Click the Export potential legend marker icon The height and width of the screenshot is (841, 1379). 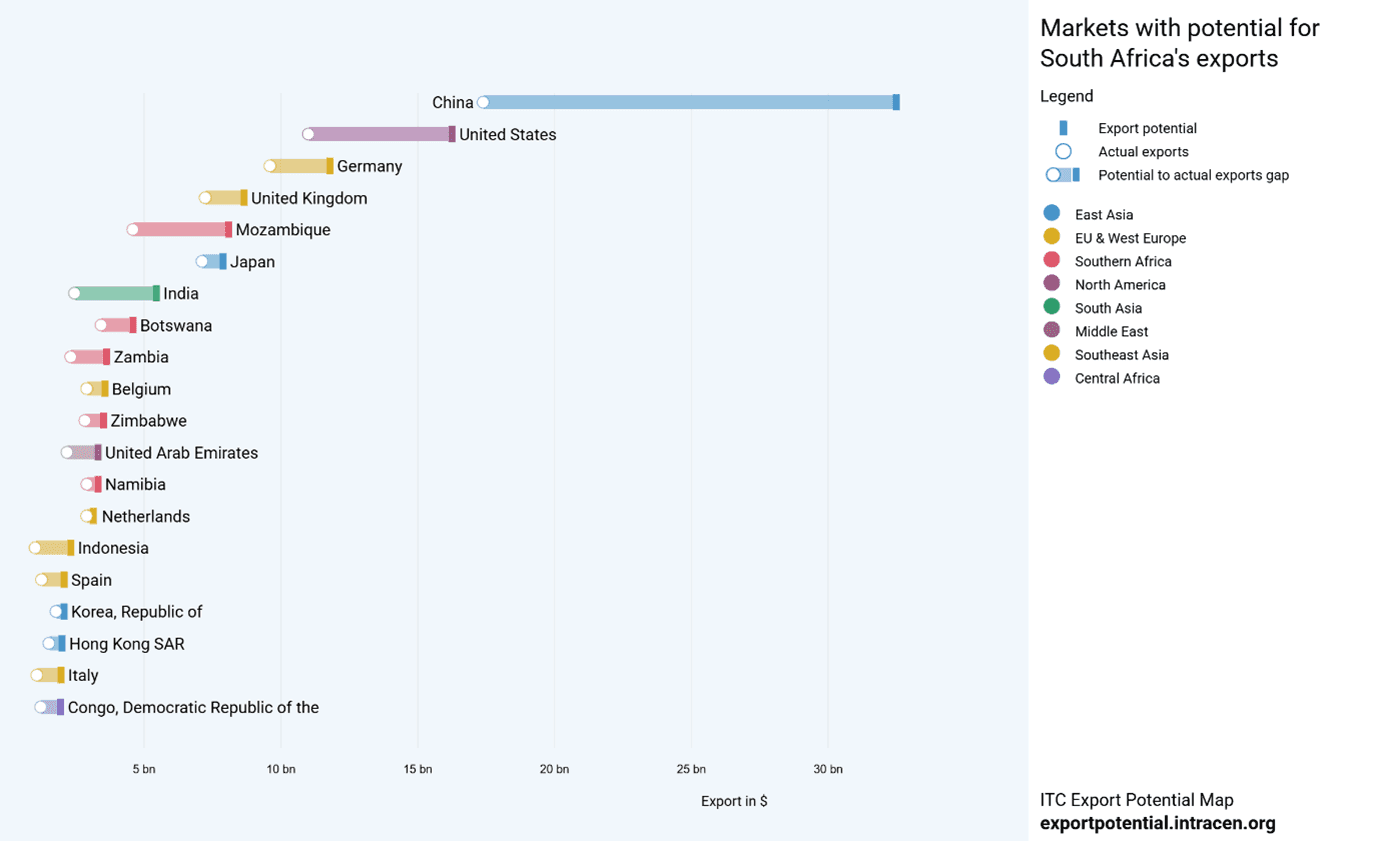pos(1063,128)
